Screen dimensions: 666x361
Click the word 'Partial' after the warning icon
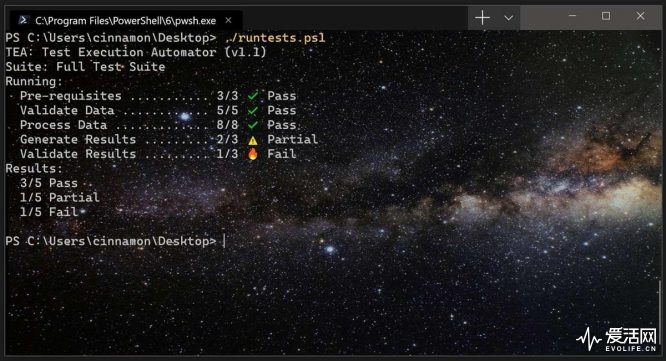pos(292,139)
